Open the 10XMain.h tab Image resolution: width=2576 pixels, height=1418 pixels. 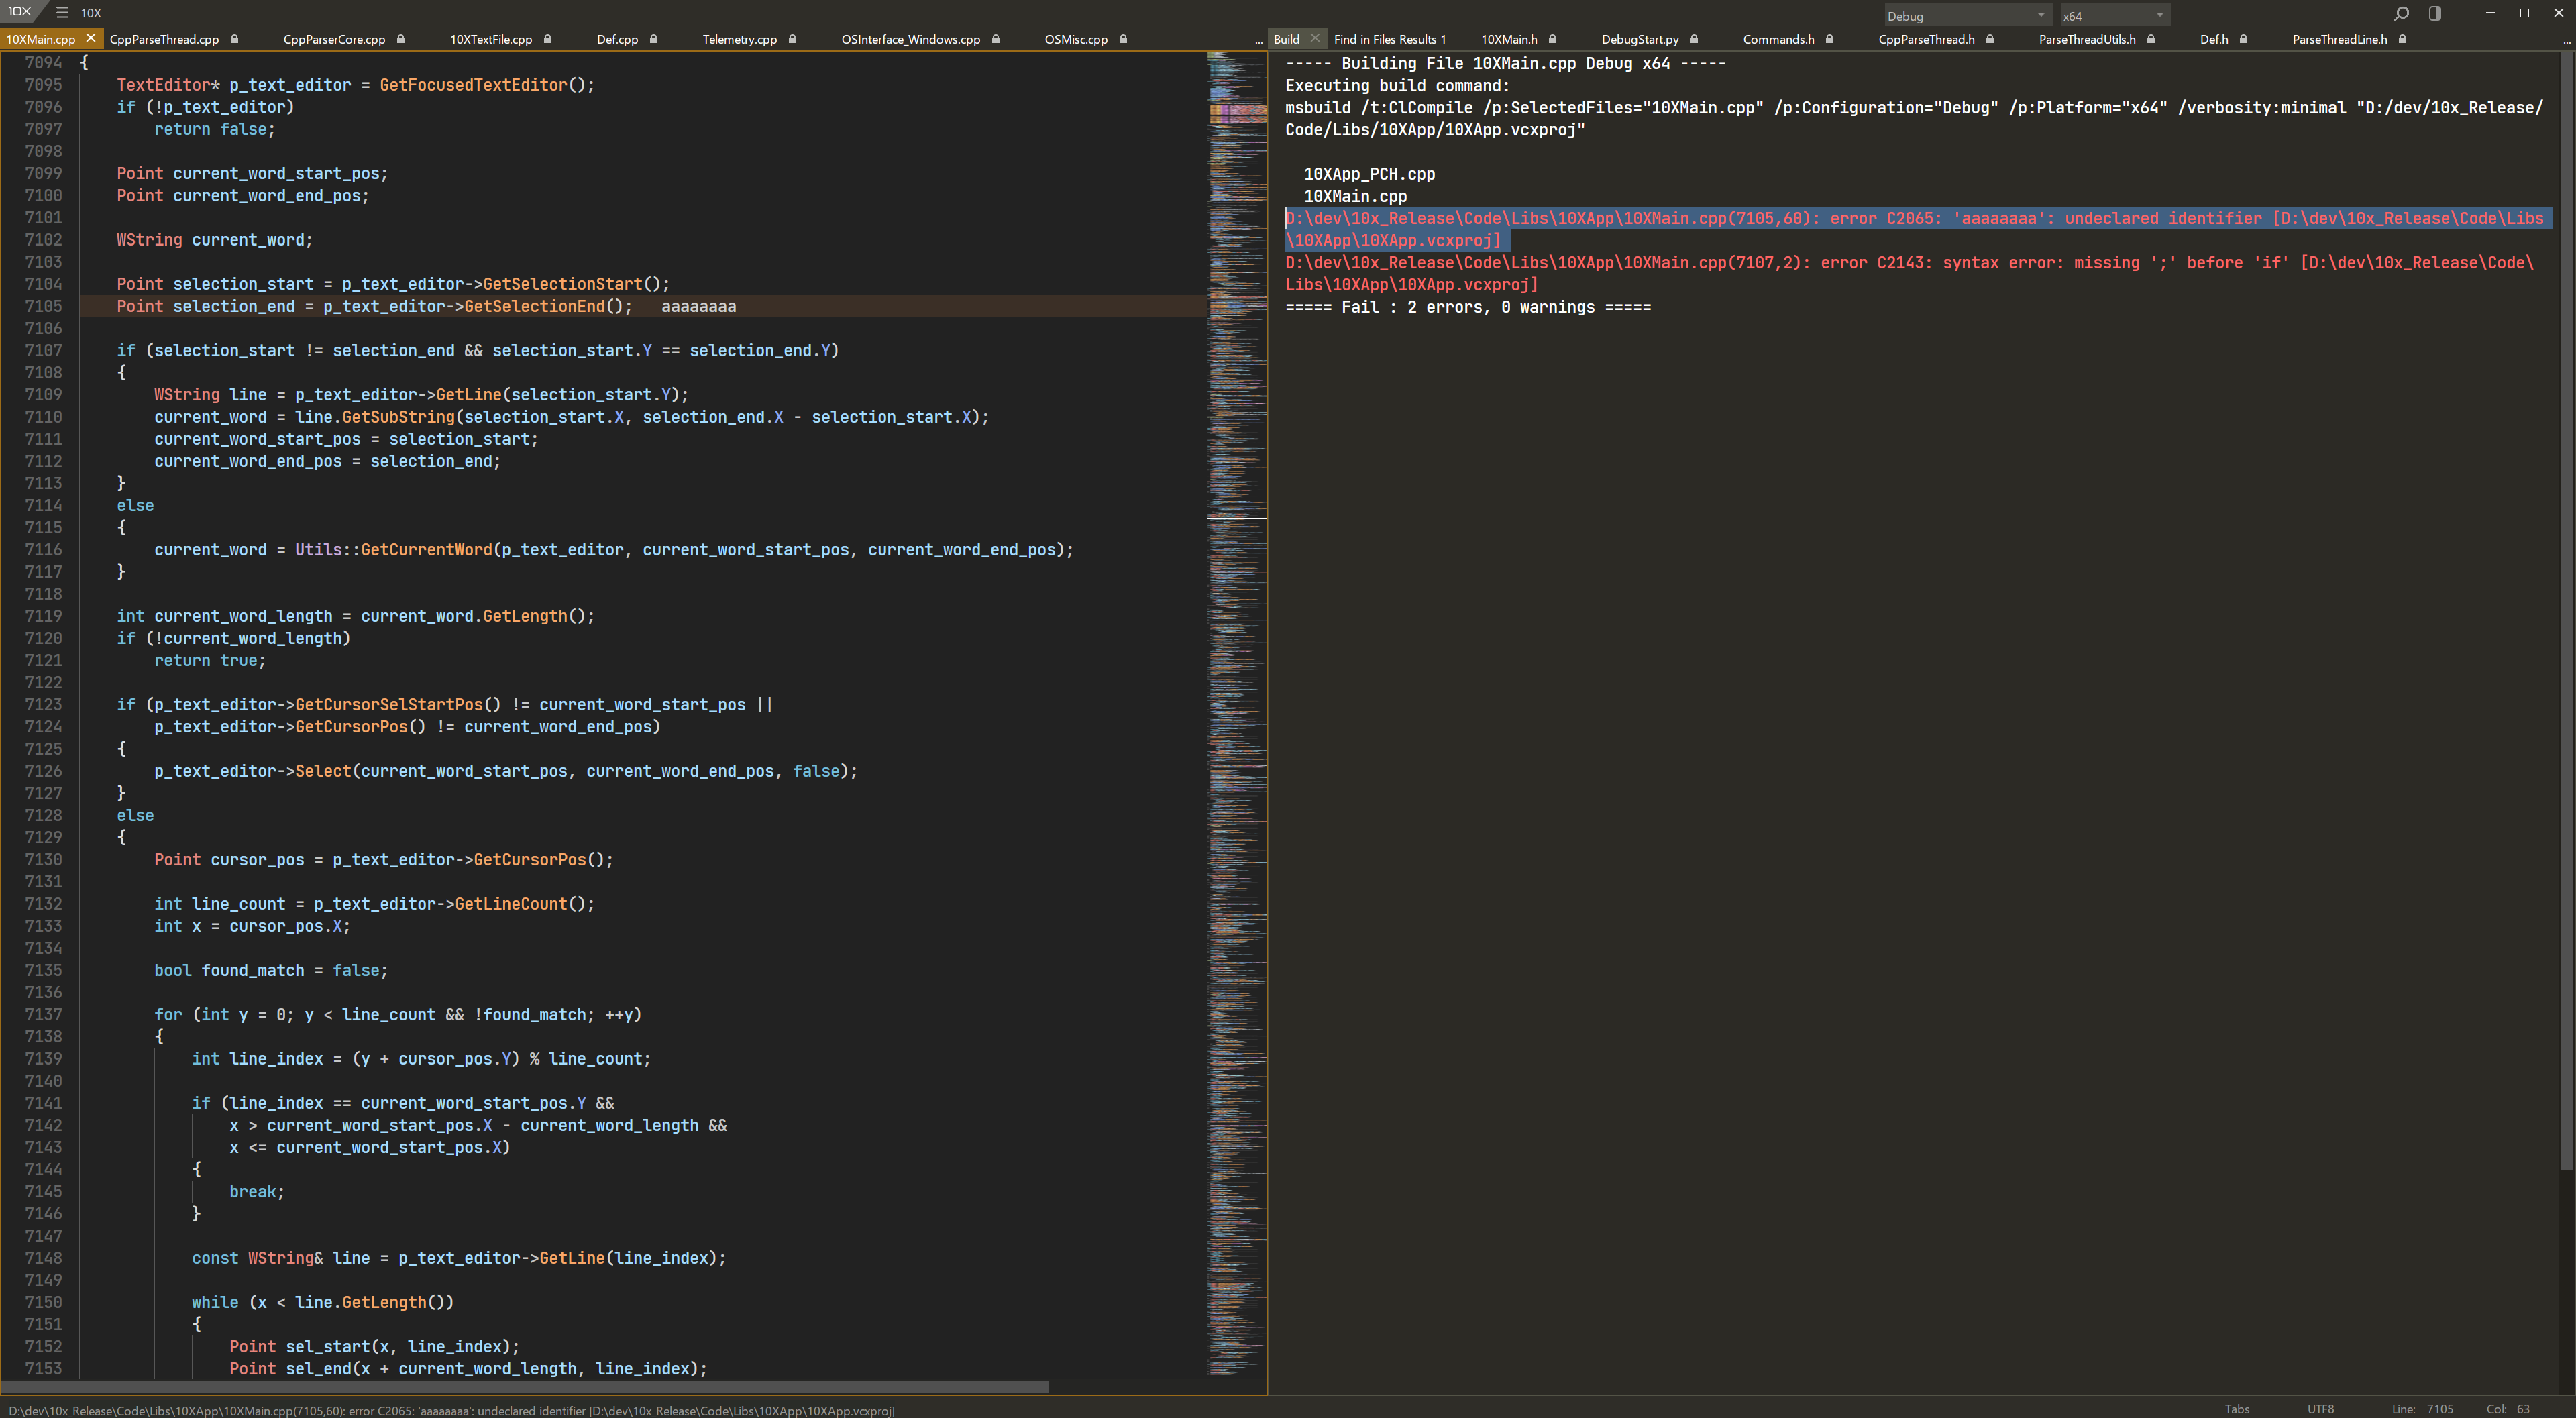[1509, 39]
